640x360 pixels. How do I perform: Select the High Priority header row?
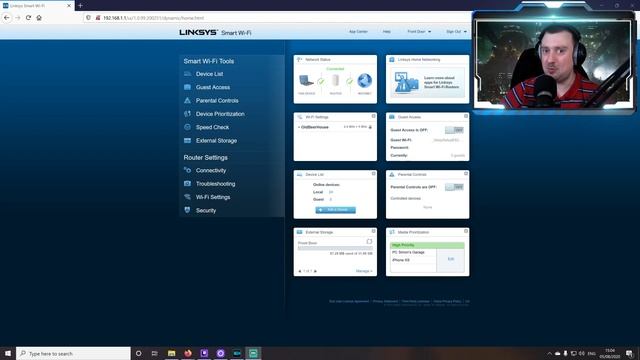427,245
